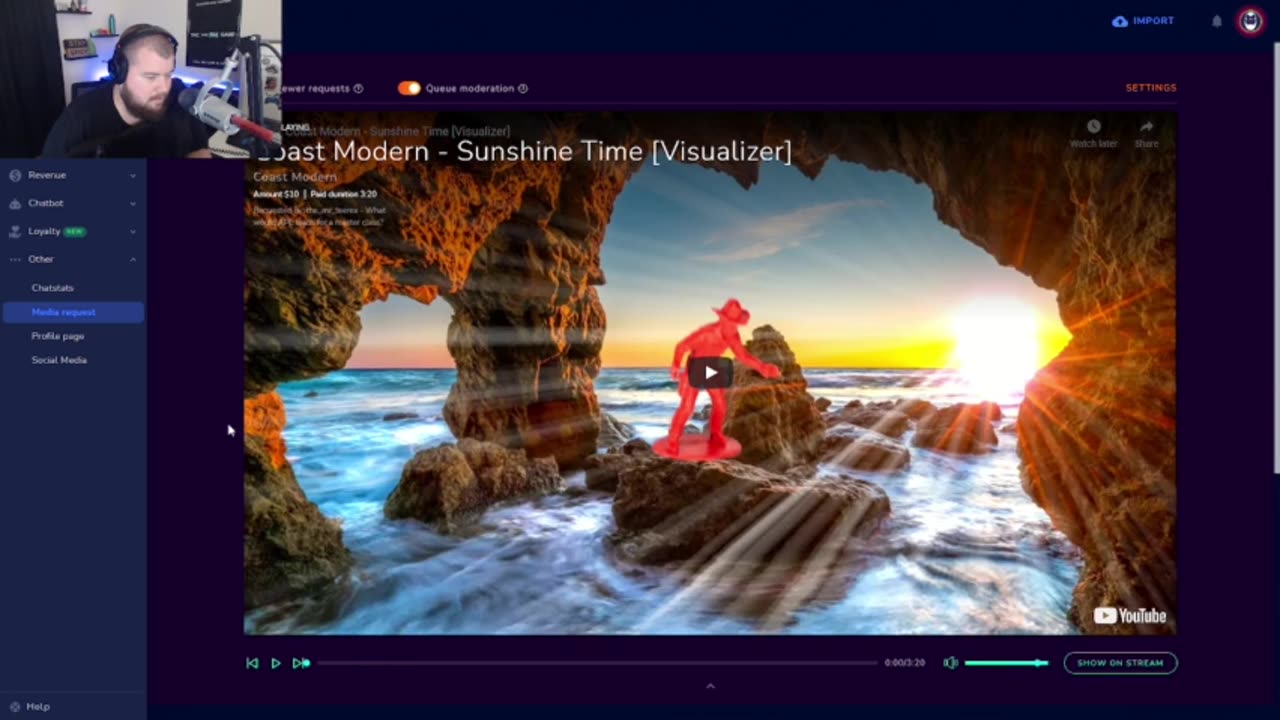The image size is (1280, 720).
Task: Open the Help link
Action: [38, 706]
